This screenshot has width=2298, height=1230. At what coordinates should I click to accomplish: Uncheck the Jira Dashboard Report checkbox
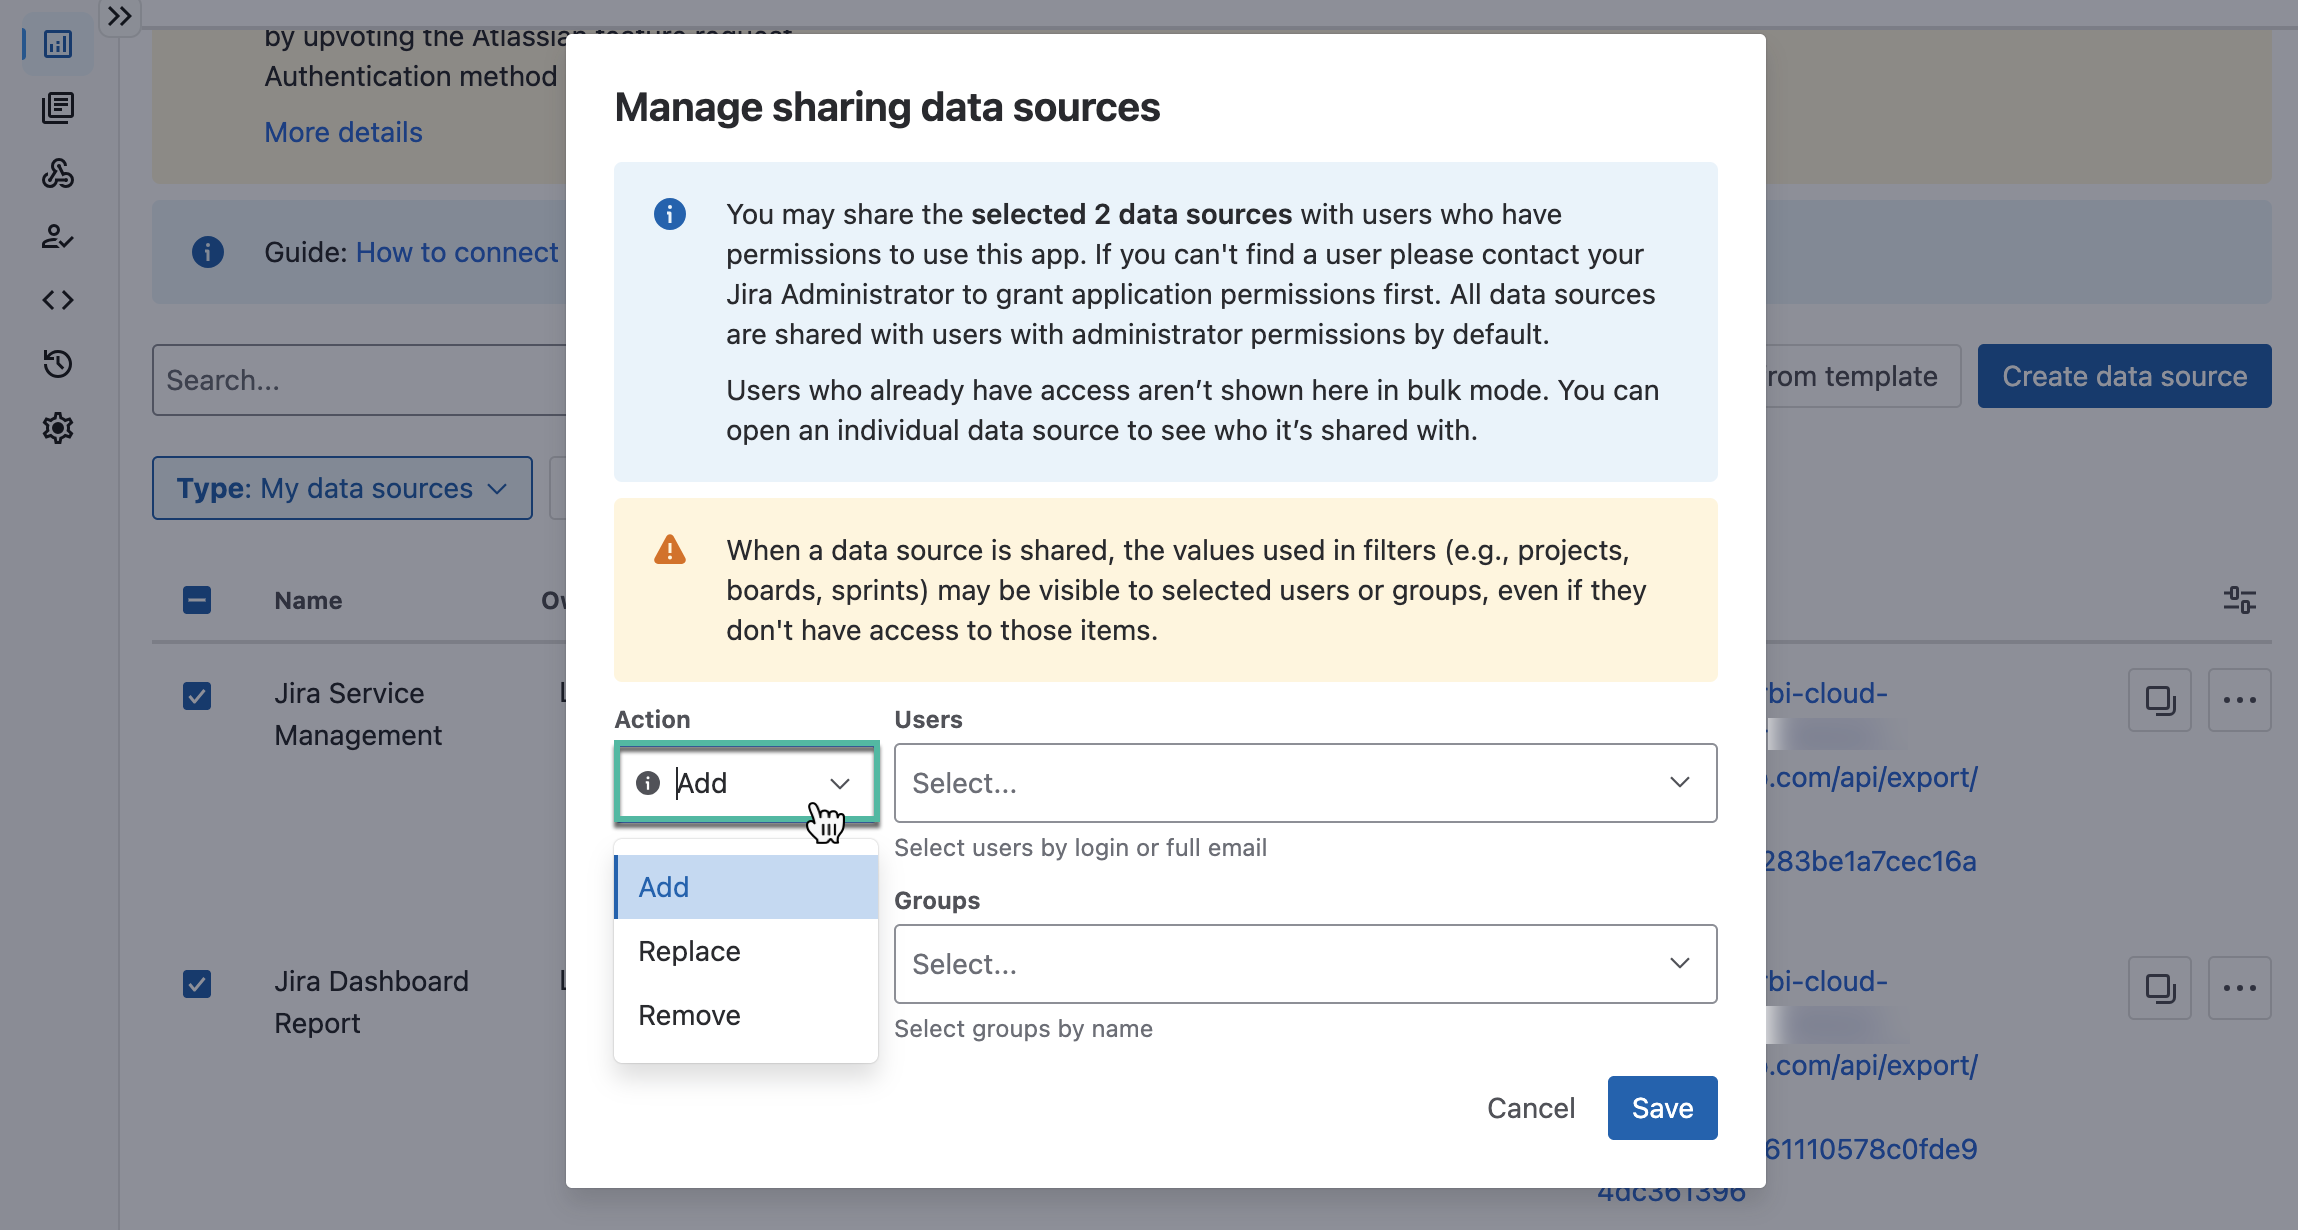197,984
